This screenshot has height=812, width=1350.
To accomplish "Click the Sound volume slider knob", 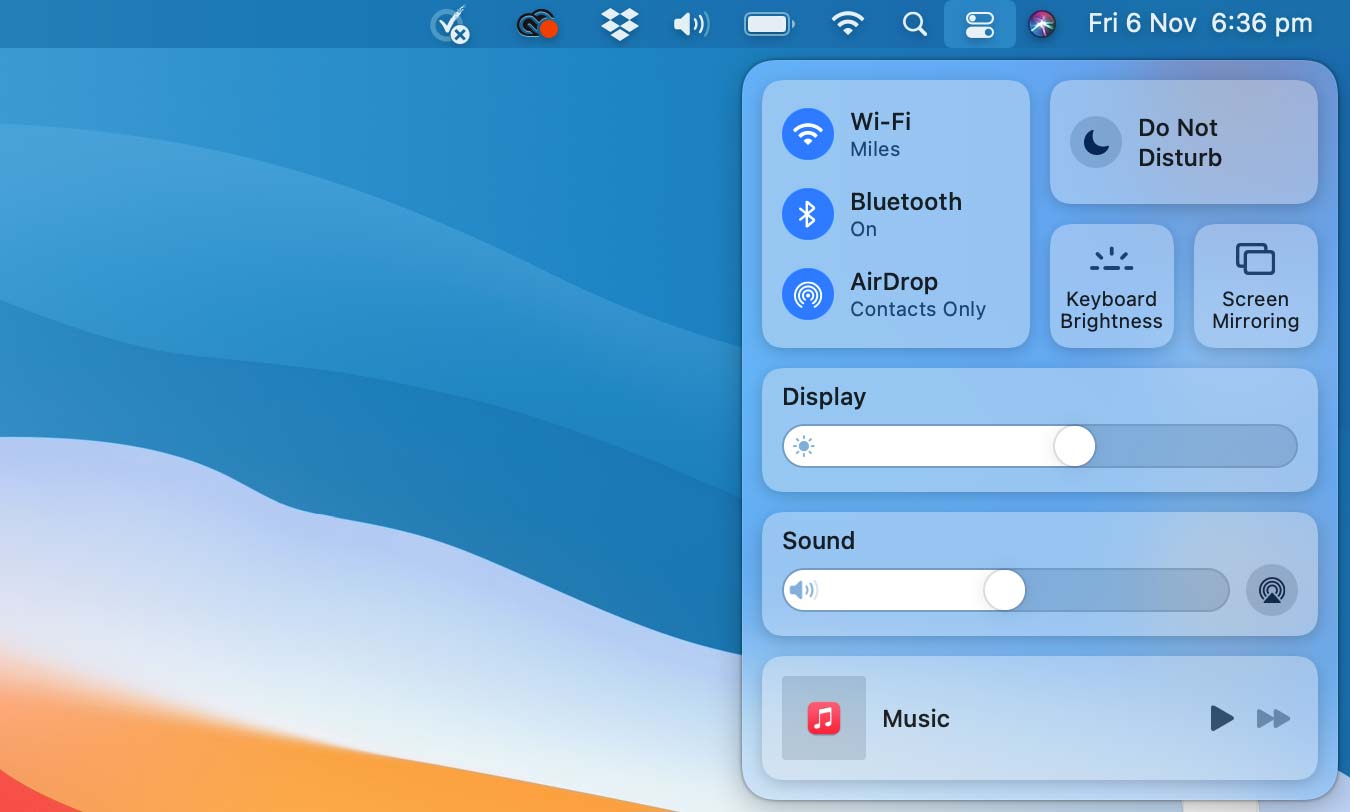I will (1004, 590).
